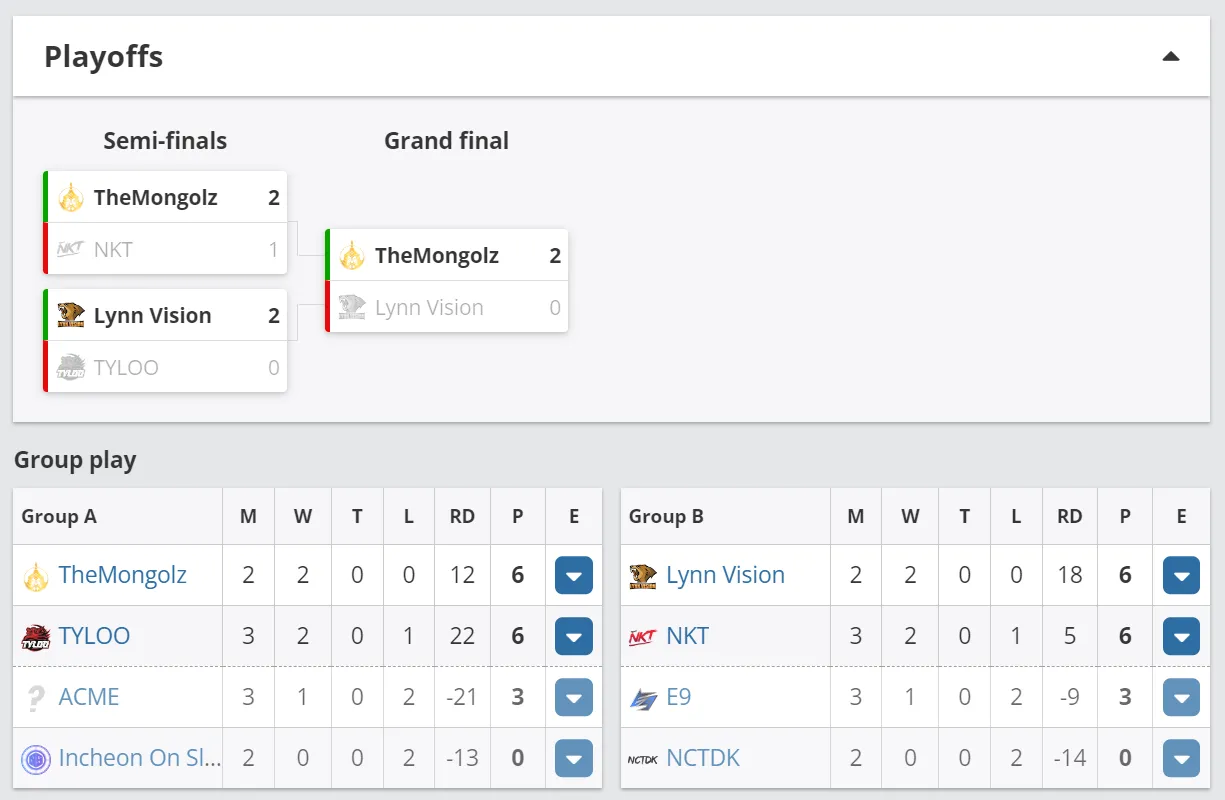Screen dimensions: 1225x800
Task: Open the NKT team link in Group B
Action: [x=688, y=636]
